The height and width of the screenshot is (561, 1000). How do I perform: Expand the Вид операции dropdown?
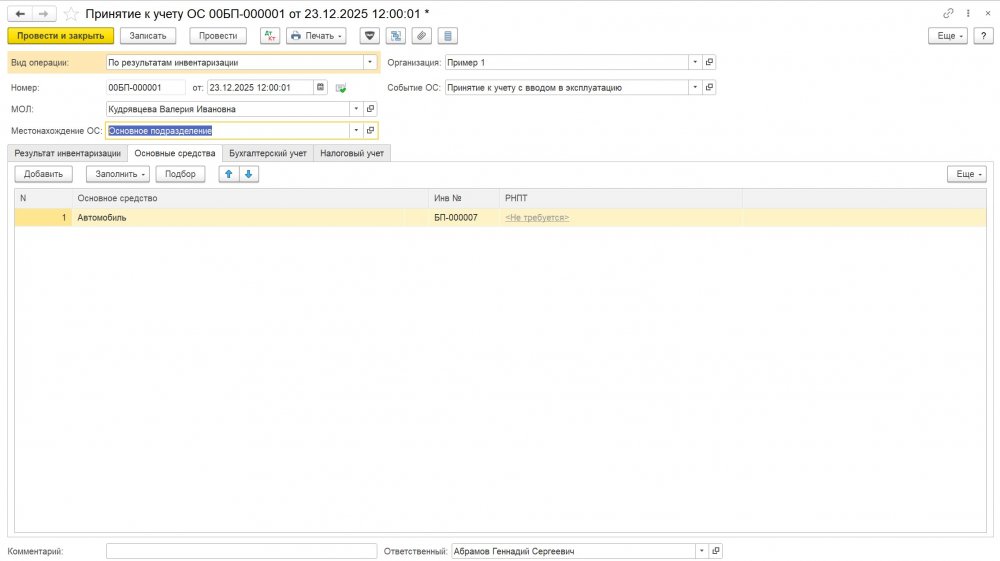click(369, 62)
